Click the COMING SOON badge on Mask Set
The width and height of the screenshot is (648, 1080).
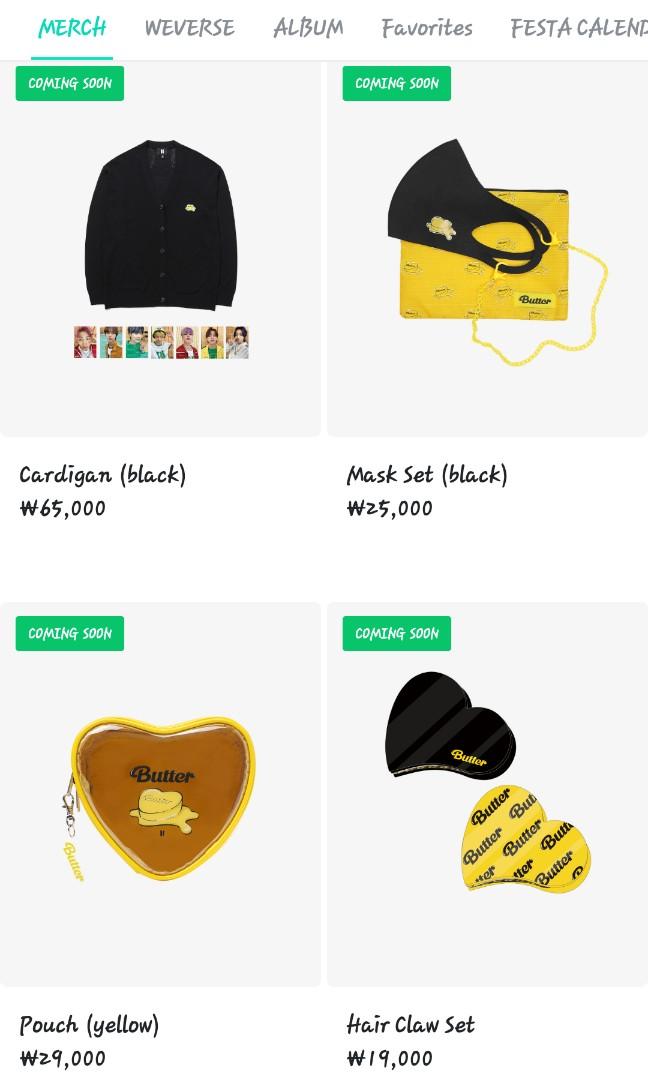point(397,83)
